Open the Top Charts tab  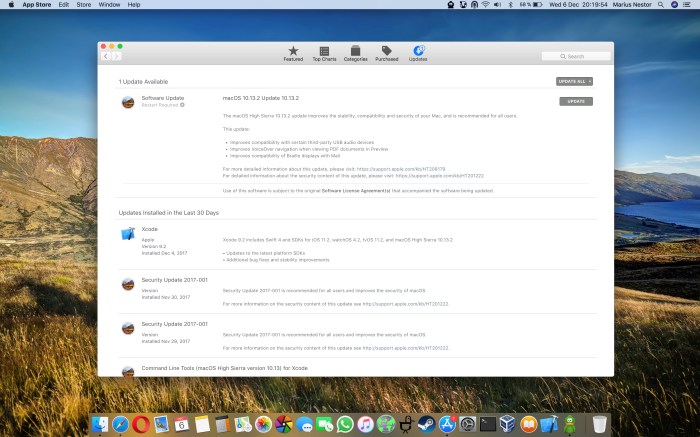click(x=324, y=53)
